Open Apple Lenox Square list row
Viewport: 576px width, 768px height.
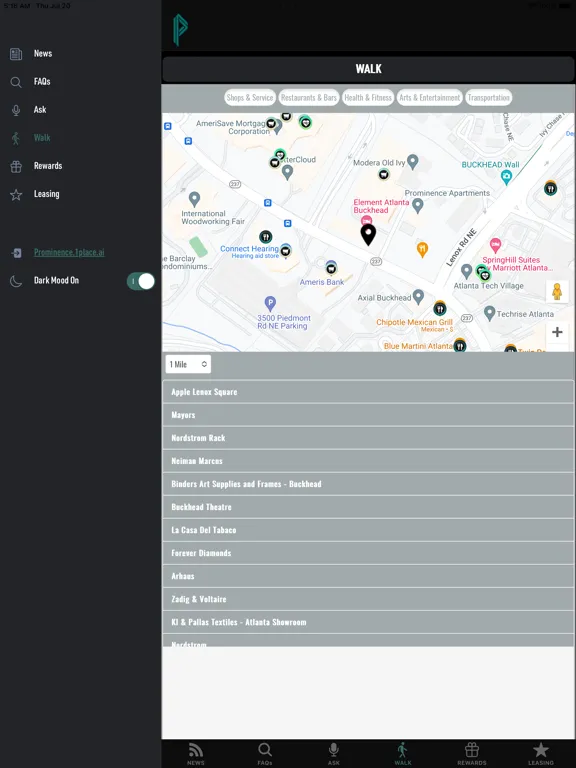pyautogui.click(x=368, y=392)
